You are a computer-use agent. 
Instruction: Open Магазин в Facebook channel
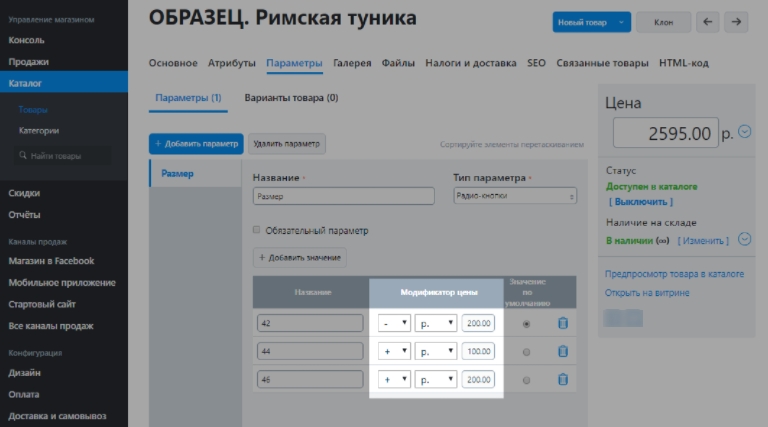point(51,261)
